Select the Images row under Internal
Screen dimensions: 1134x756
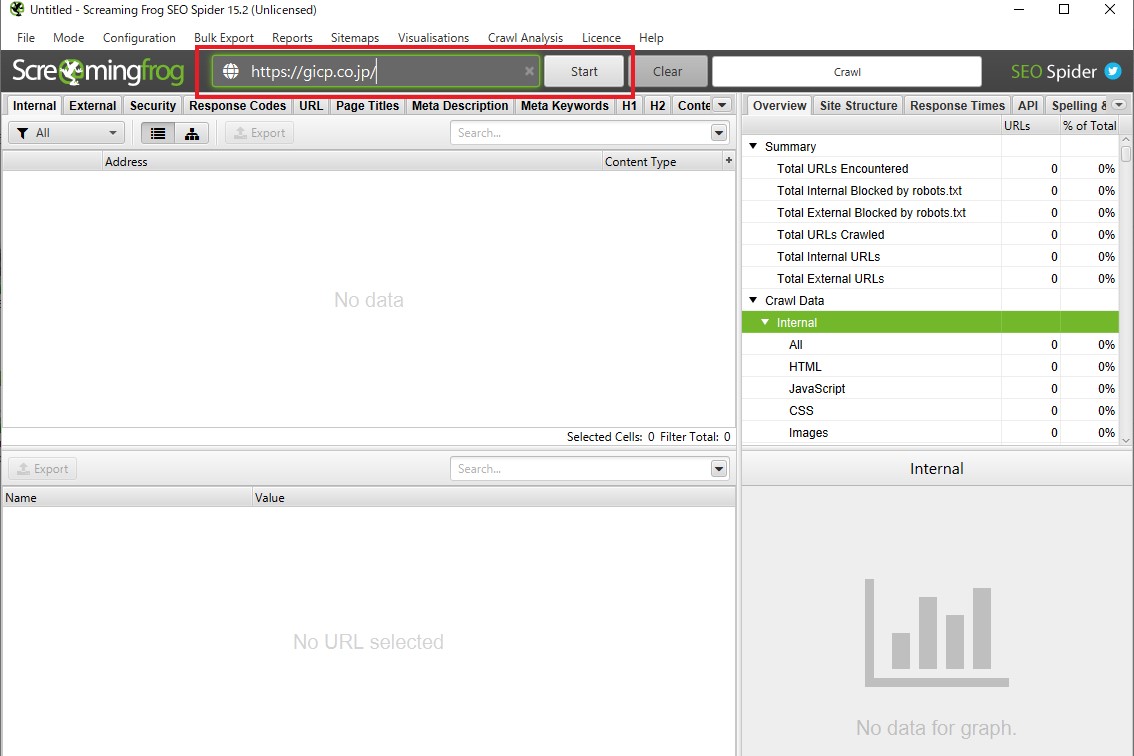[x=931, y=433]
